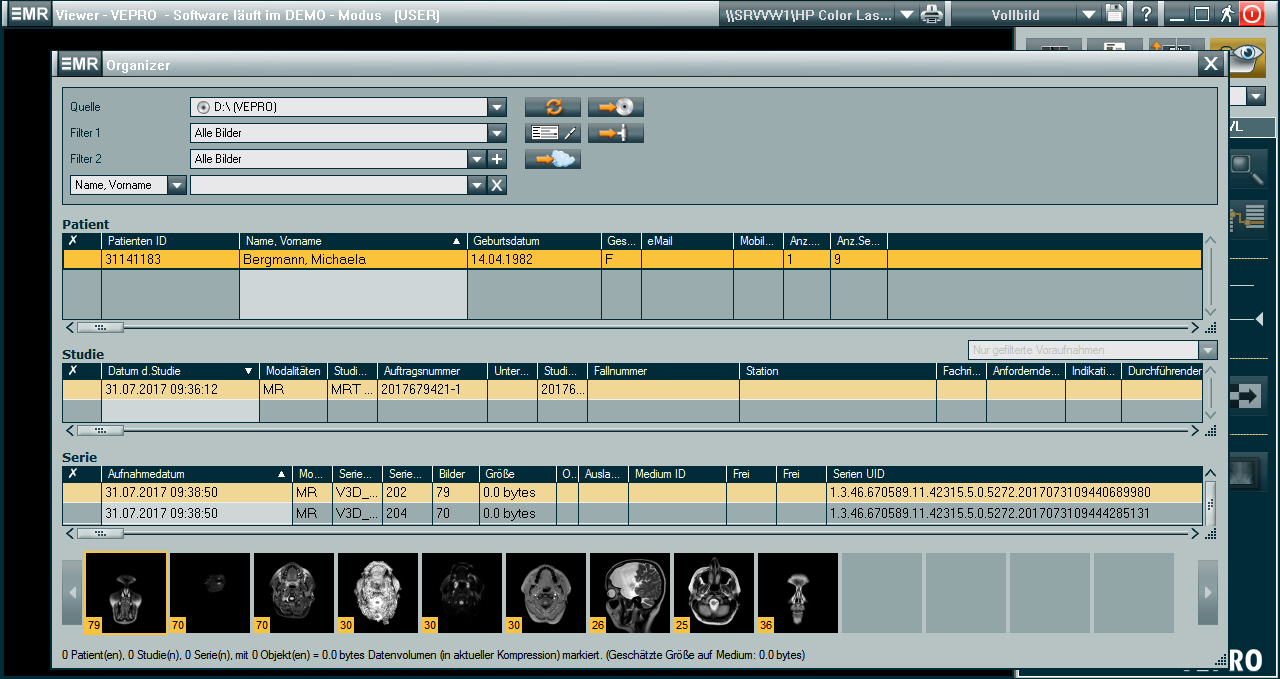Open the Name, Vorname field selector
This screenshot has width=1280, height=679.
[177, 185]
